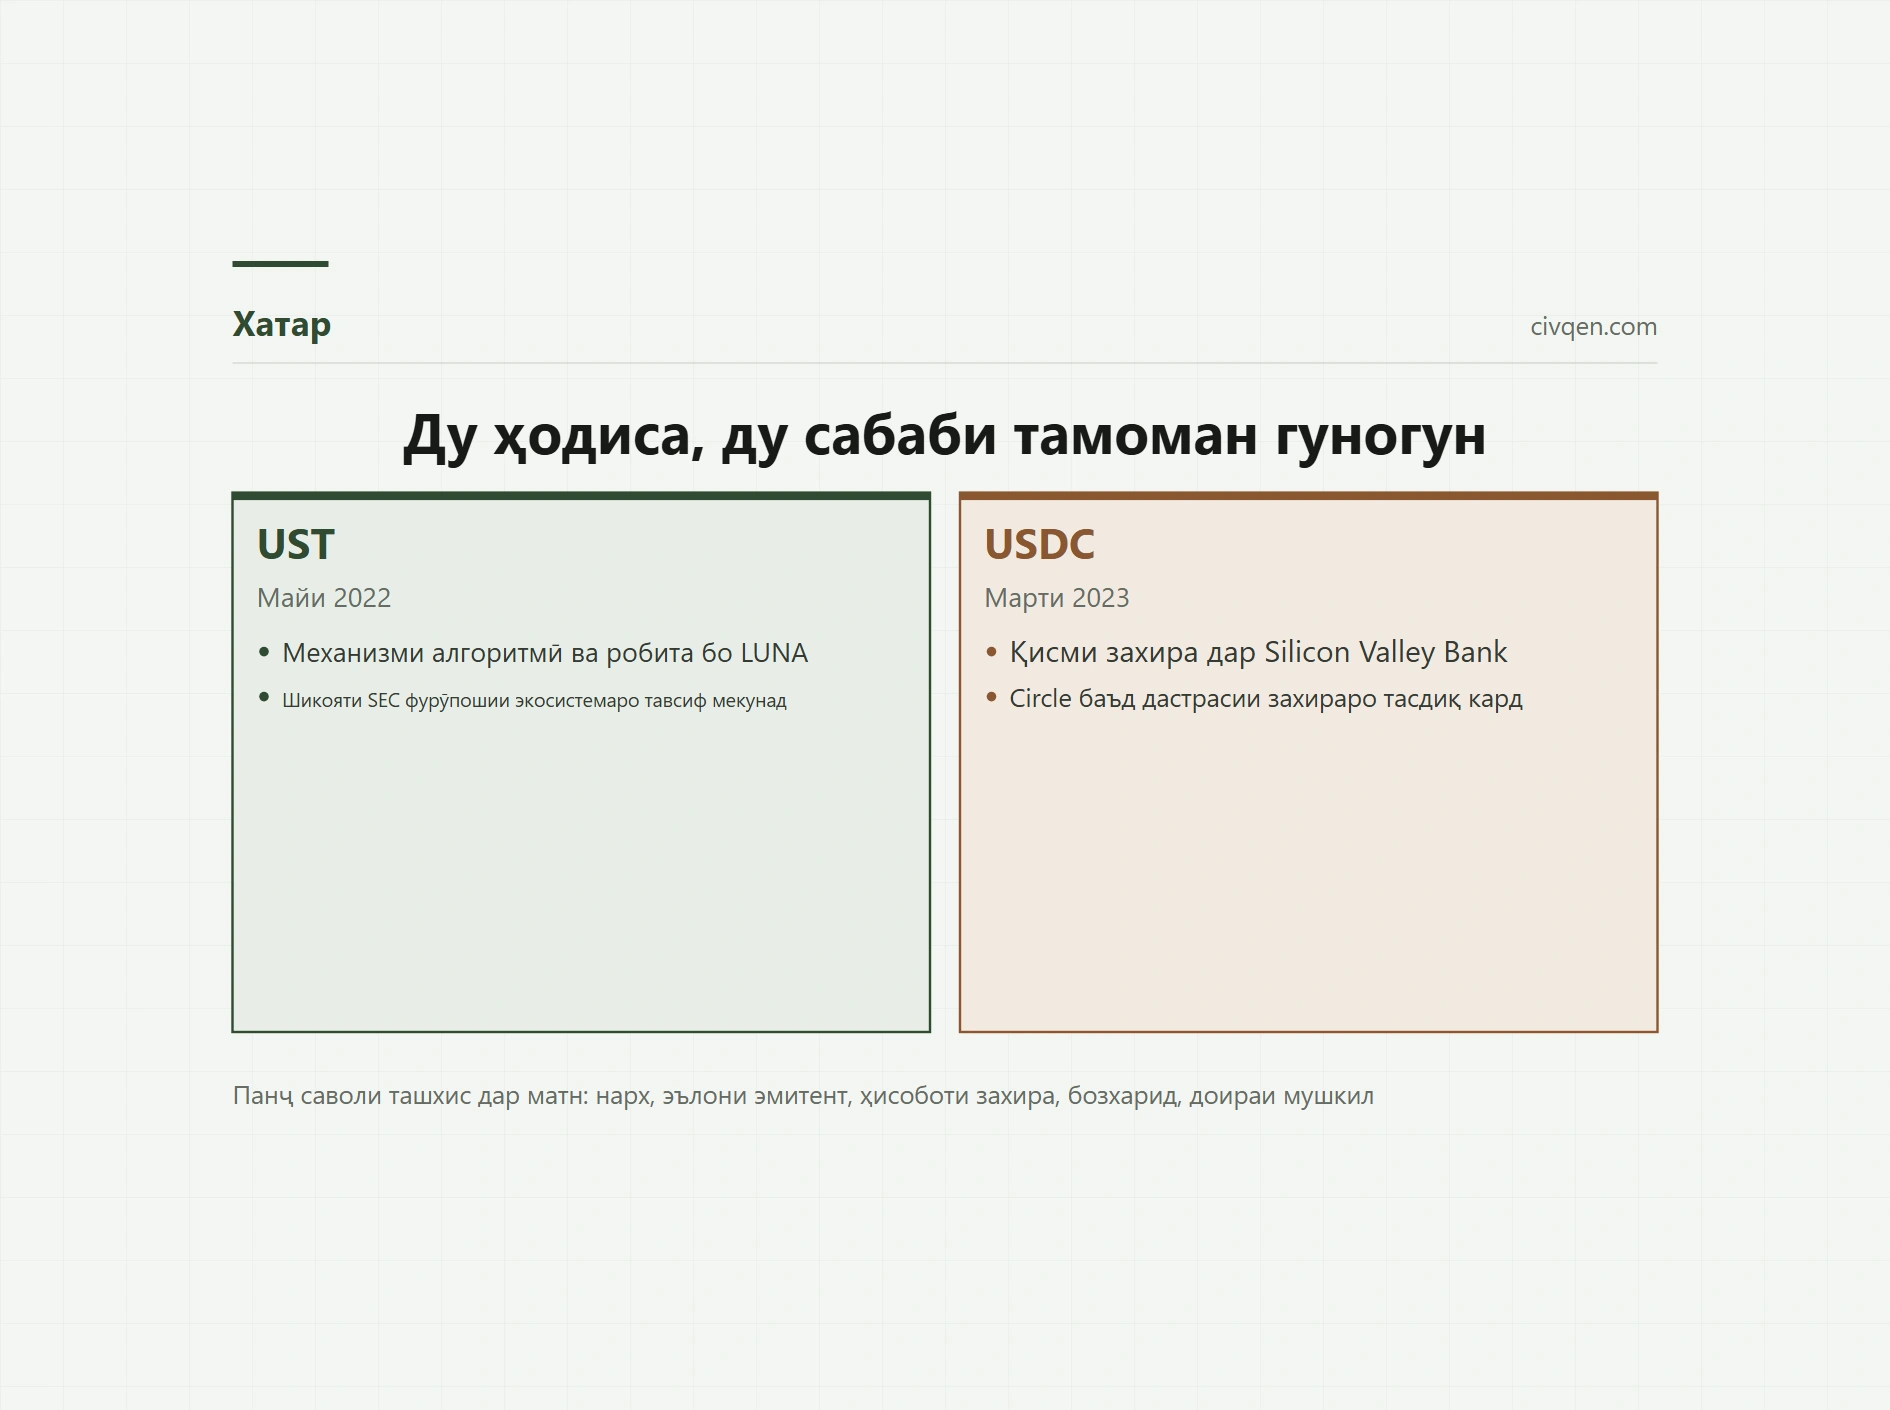1890x1410 pixels.
Task: Click the USDC card heading
Action: (1039, 544)
